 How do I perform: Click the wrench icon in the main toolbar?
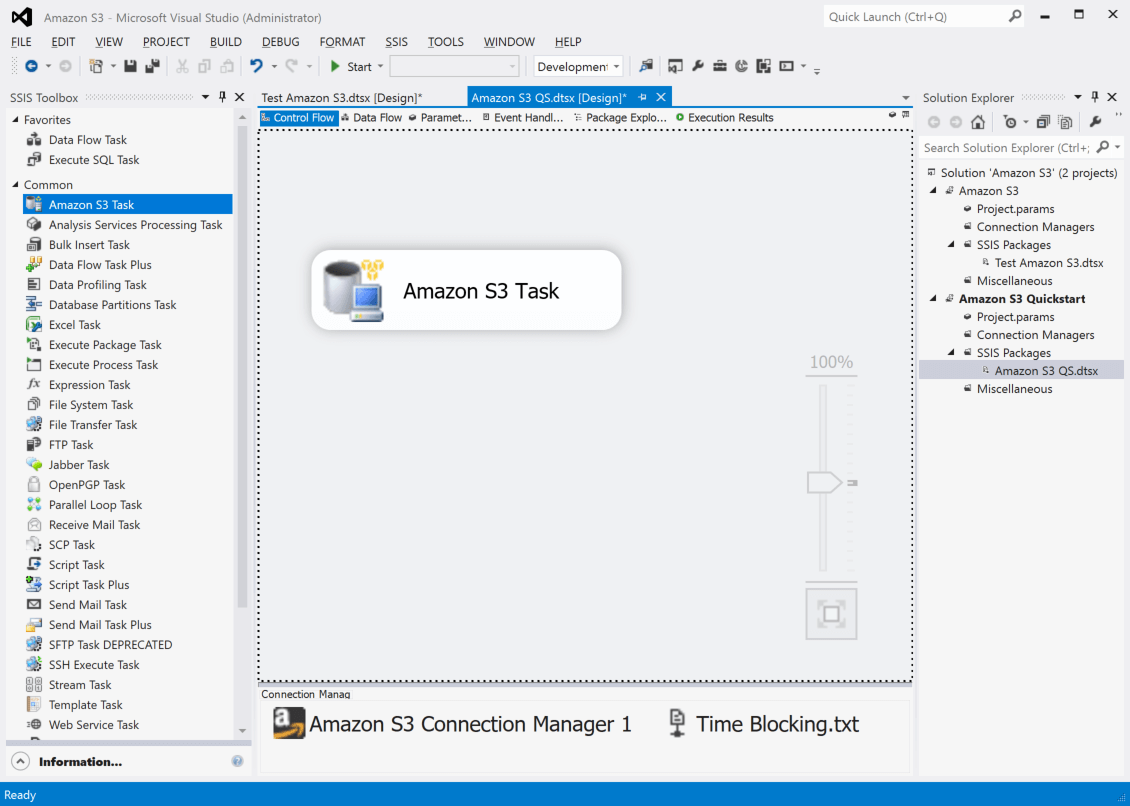point(698,66)
